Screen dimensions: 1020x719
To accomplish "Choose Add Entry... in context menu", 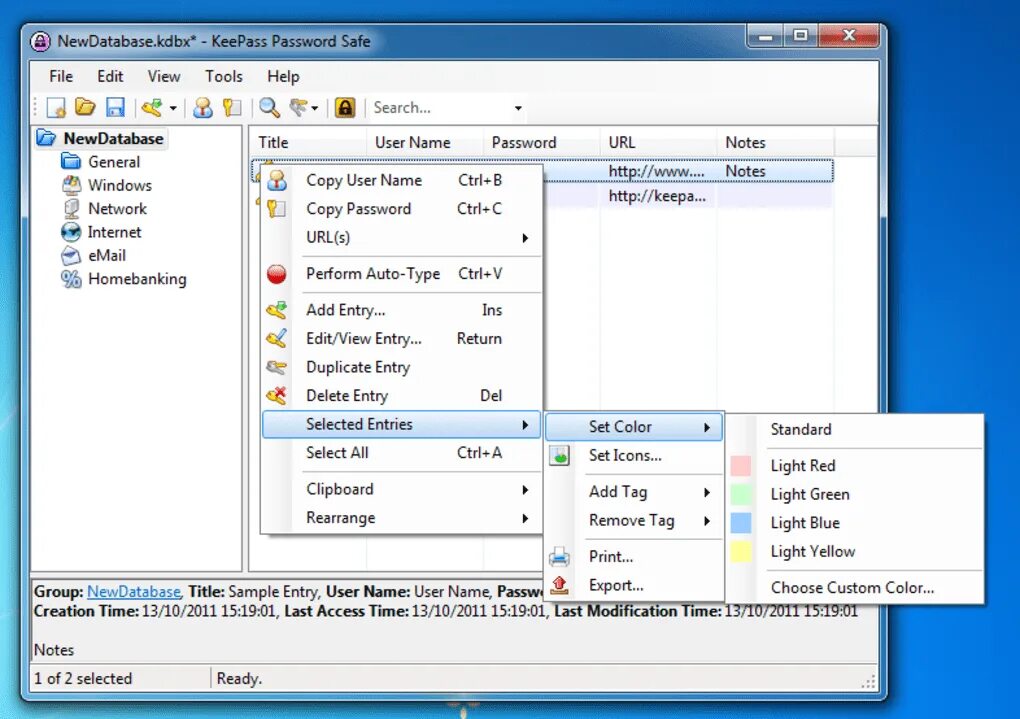I will point(401,310).
